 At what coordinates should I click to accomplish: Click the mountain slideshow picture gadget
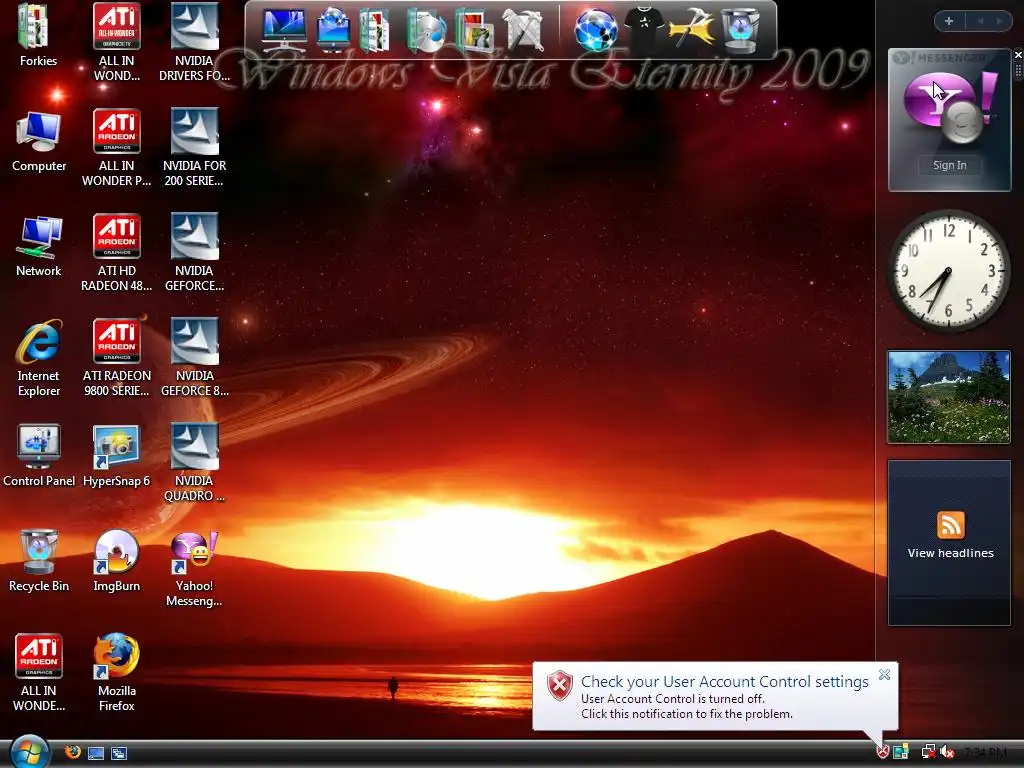[x=949, y=397]
